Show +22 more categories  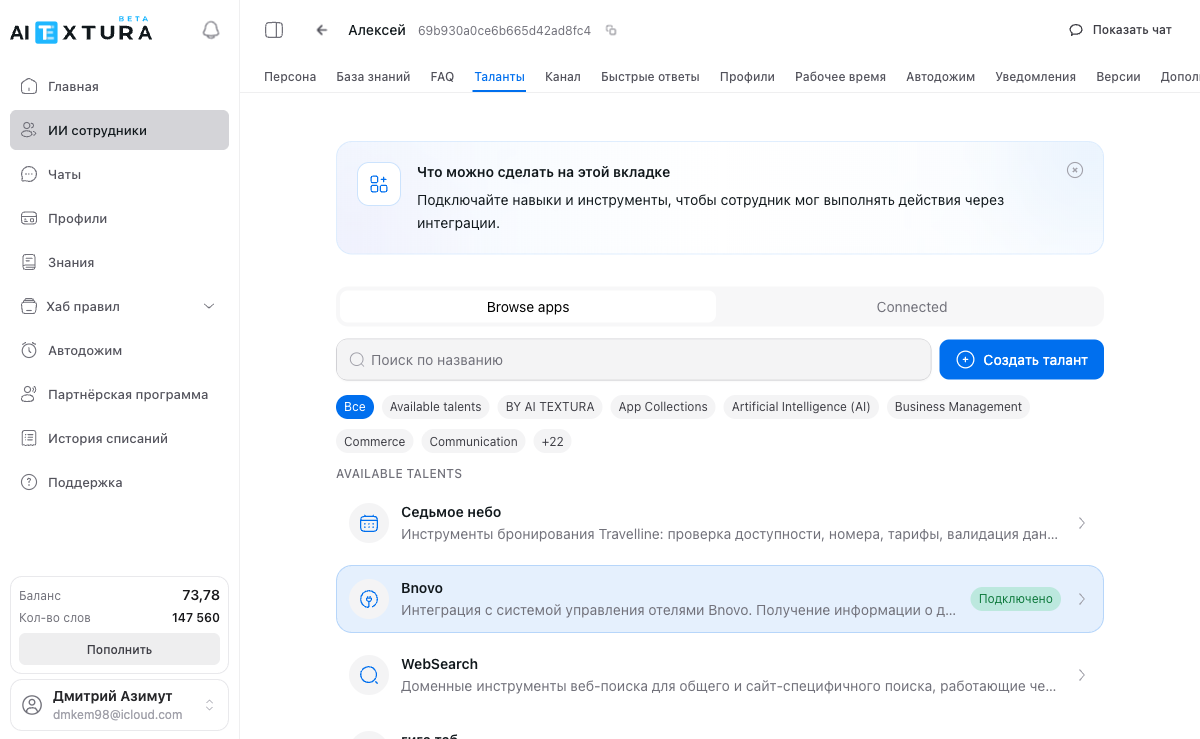tap(552, 441)
